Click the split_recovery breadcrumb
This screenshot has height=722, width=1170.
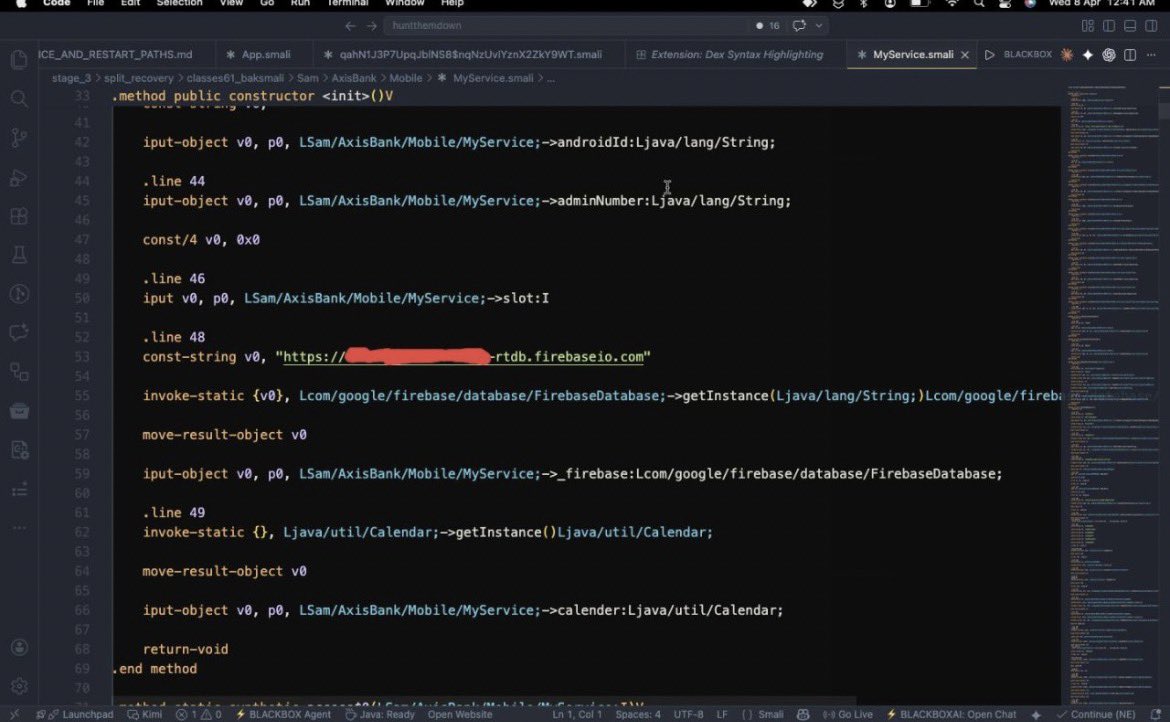pyautogui.click(x=138, y=78)
